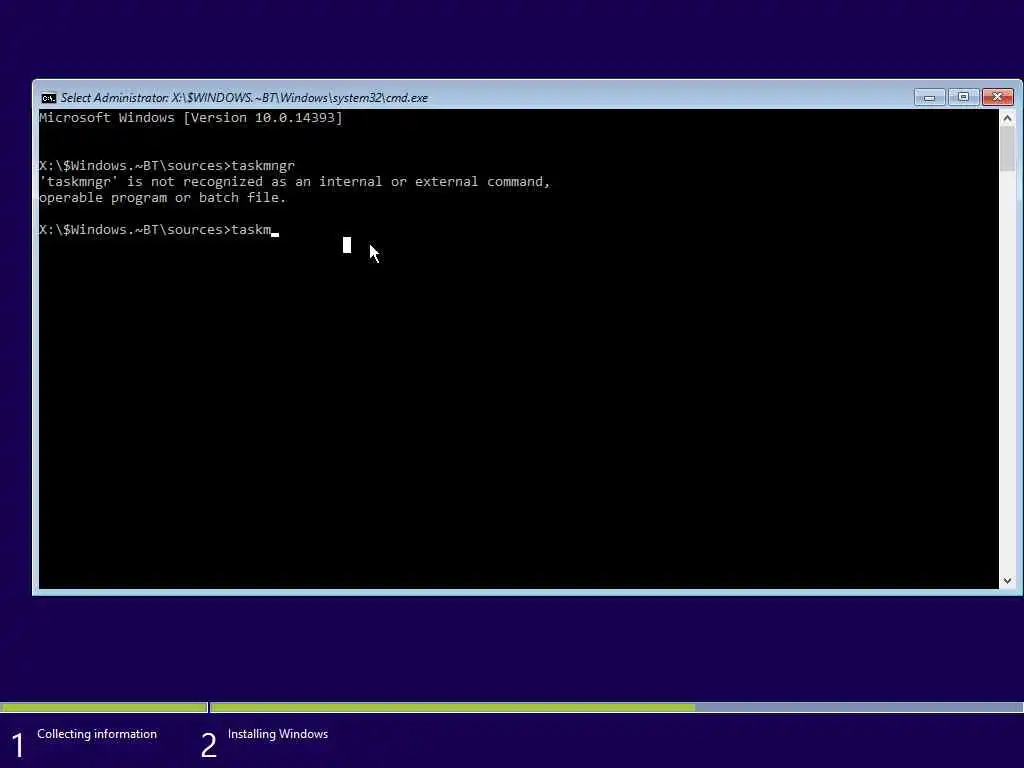Maximize the cmd.exe command prompt window
The image size is (1024, 768).
(963, 97)
